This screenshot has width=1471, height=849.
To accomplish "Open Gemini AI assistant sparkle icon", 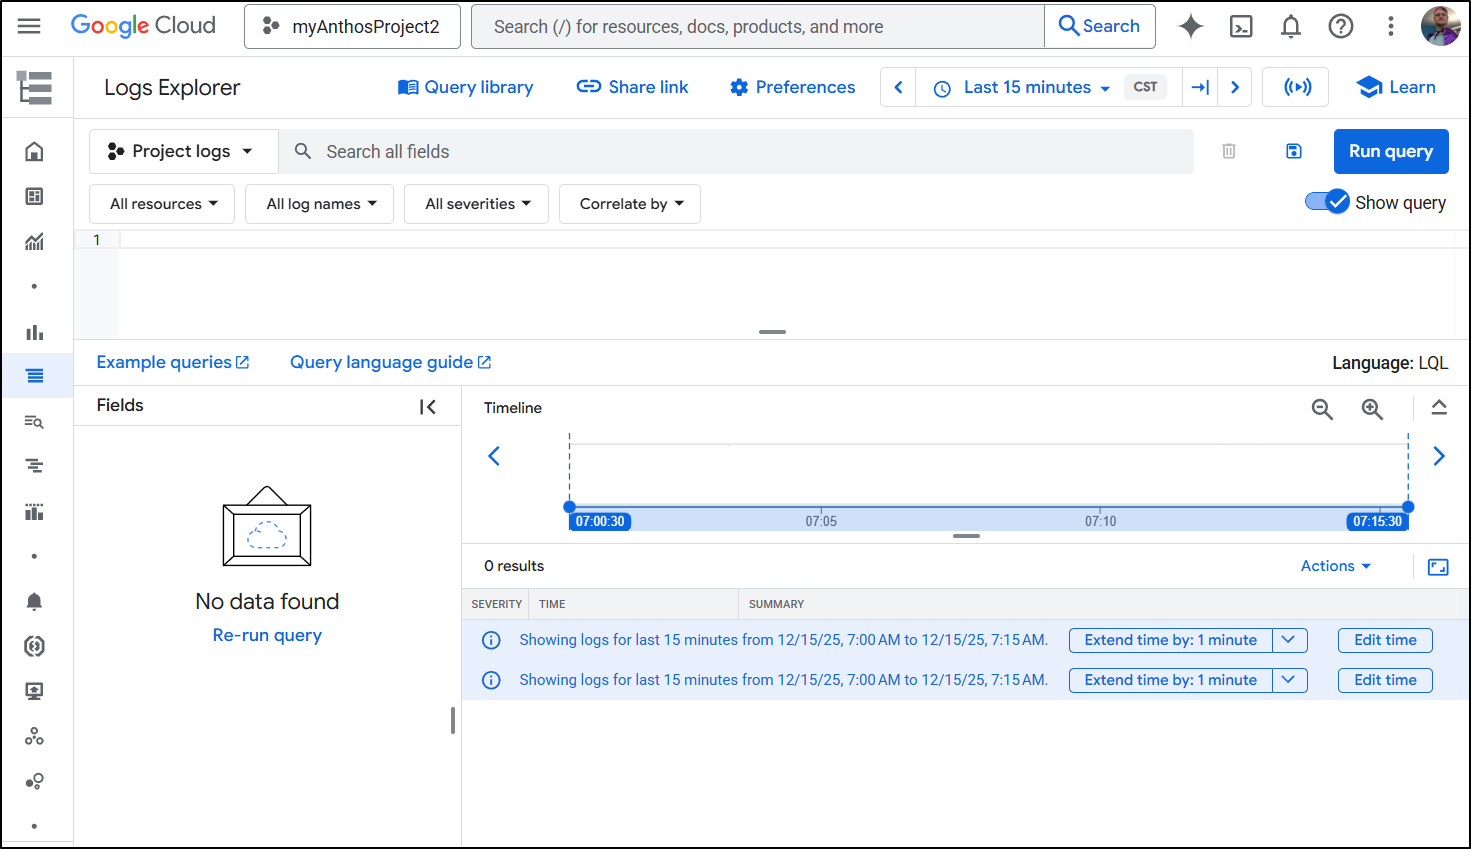I will (1190, 27).
